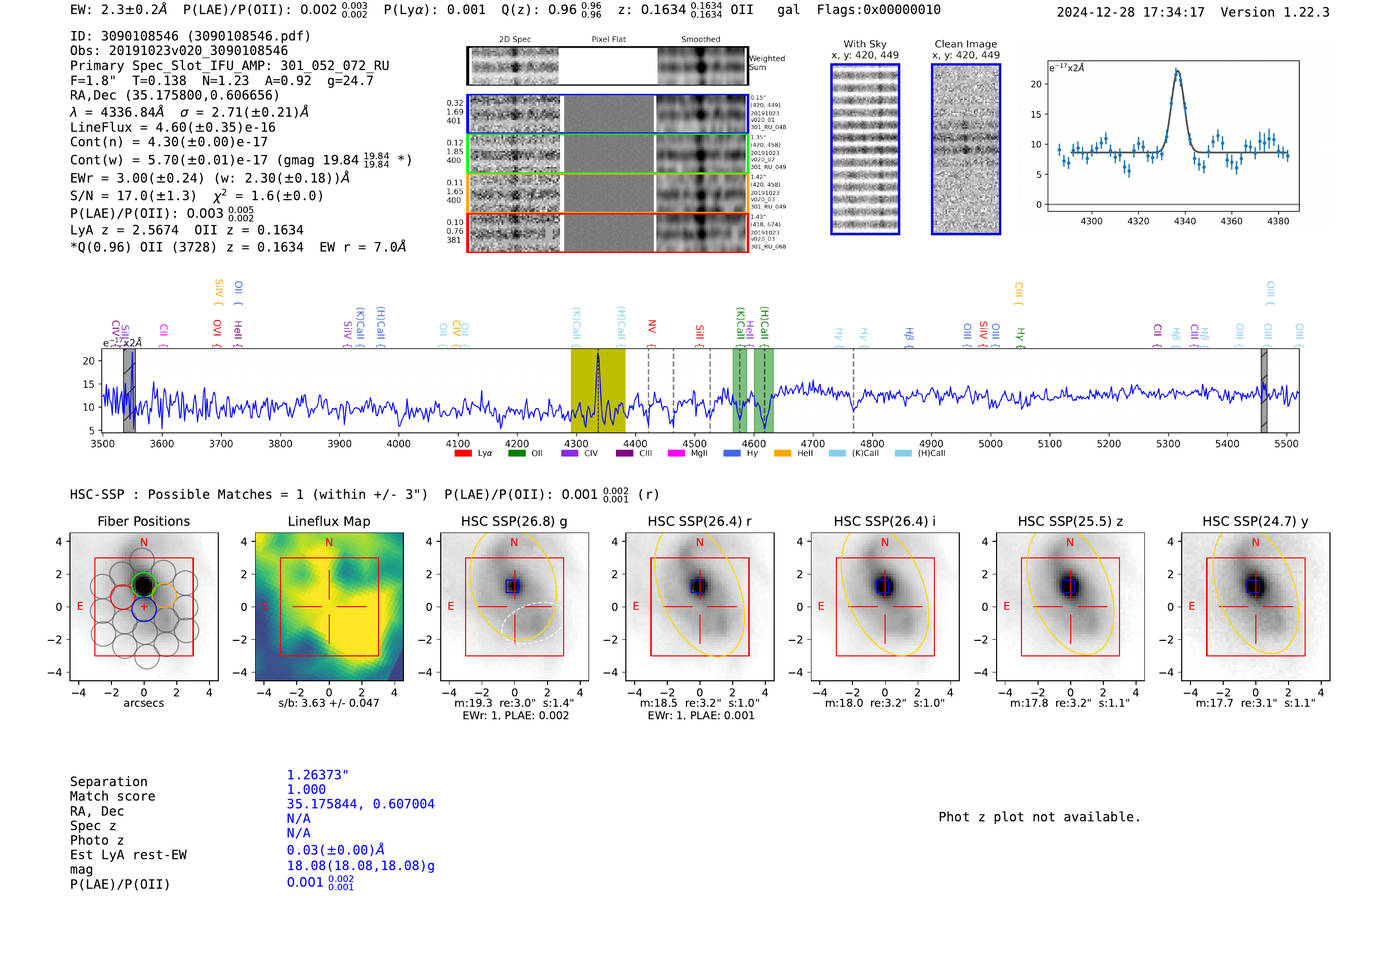Click the 2D Spec column header
This screenshot has width=1400, height=953.
[x=515, y=40]
